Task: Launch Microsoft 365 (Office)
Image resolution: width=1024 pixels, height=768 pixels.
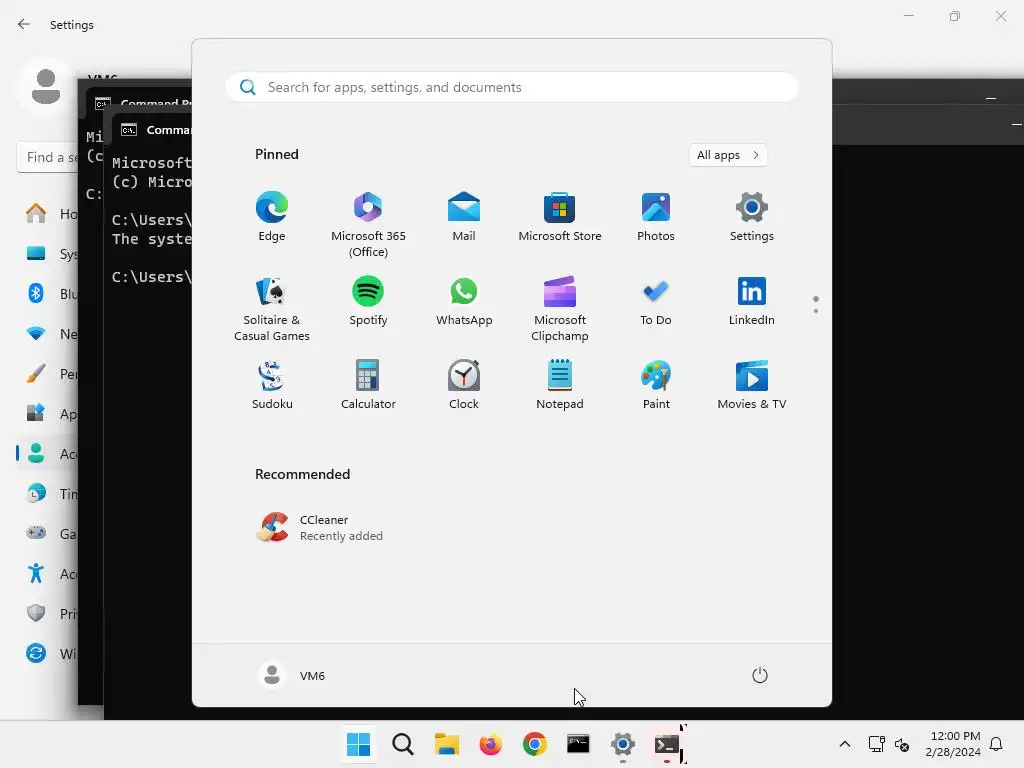Action: tap(368, 225)
